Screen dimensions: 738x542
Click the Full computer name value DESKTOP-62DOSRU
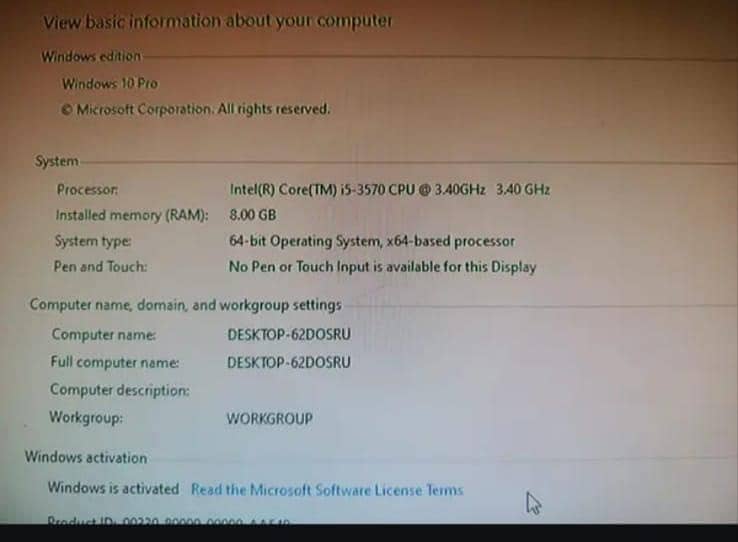[289, 362]
